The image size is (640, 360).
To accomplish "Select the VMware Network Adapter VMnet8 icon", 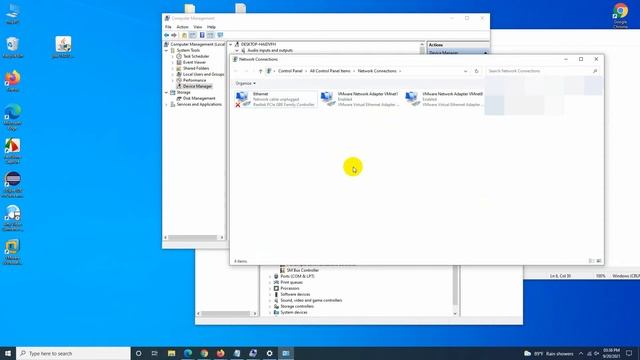I will tap(412, 99).
